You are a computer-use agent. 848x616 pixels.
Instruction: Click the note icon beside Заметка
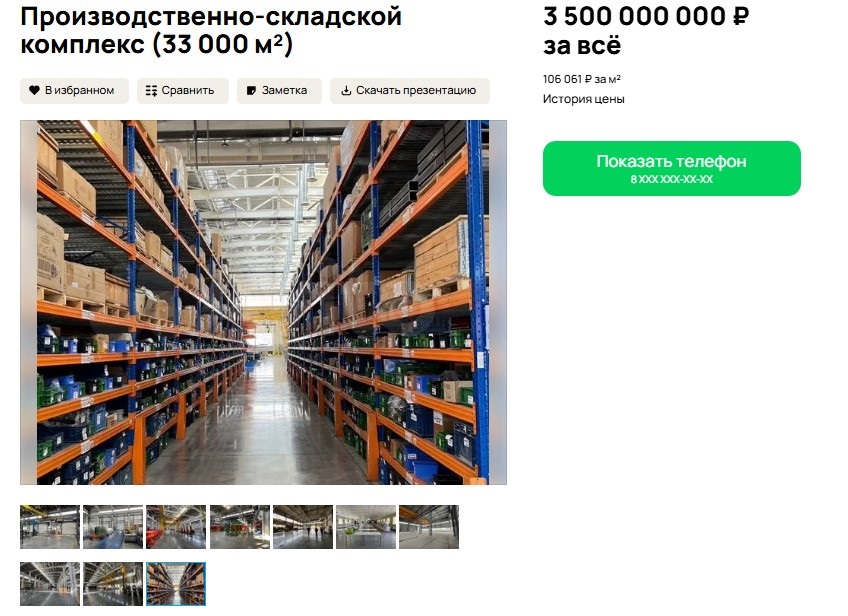tap(251, 90)
